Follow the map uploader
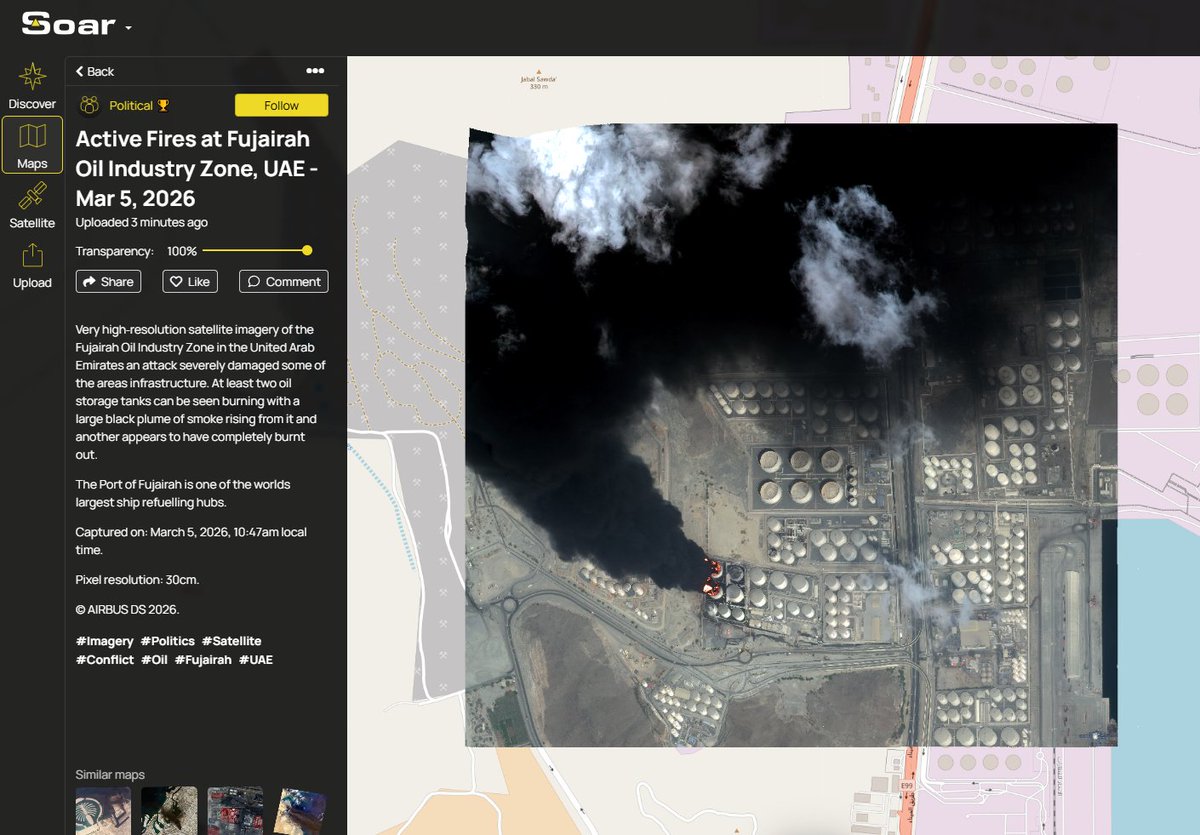The image size is (1200, 835). point(281,105)
